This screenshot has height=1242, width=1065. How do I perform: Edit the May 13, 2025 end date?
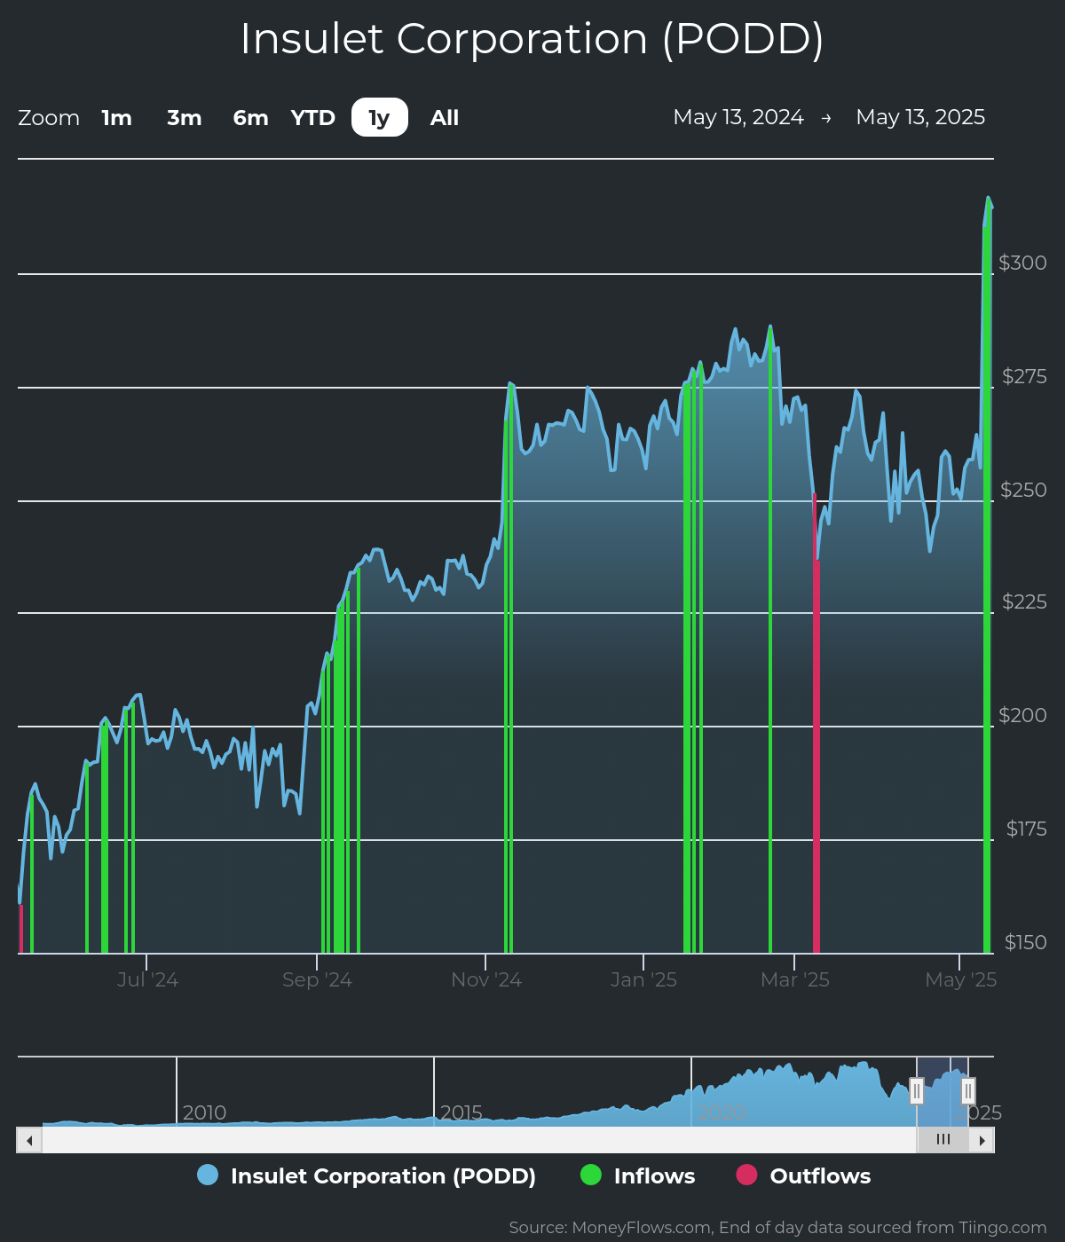click(x=920, y=117)
